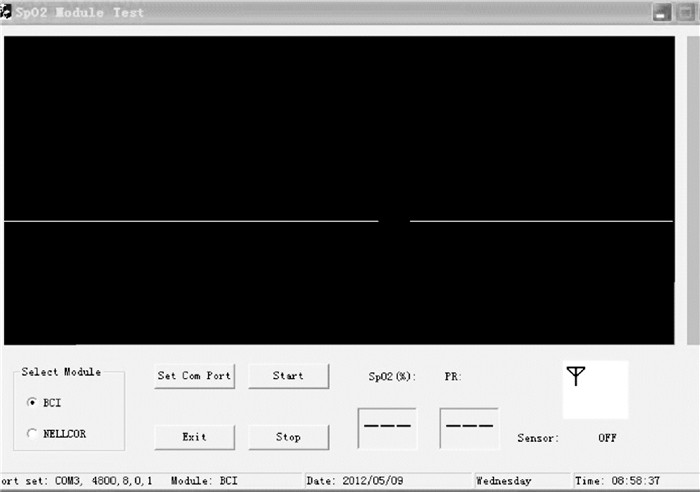Click the SpO2 (%) readout box
This screenshot has height=492, width=700.
pos(387,427)
